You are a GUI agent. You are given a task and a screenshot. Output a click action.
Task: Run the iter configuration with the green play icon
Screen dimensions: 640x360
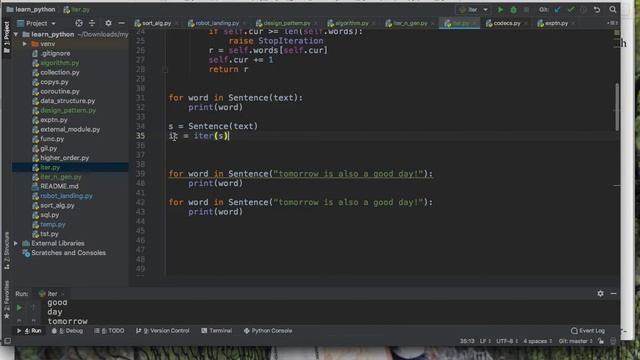point(500,9)
